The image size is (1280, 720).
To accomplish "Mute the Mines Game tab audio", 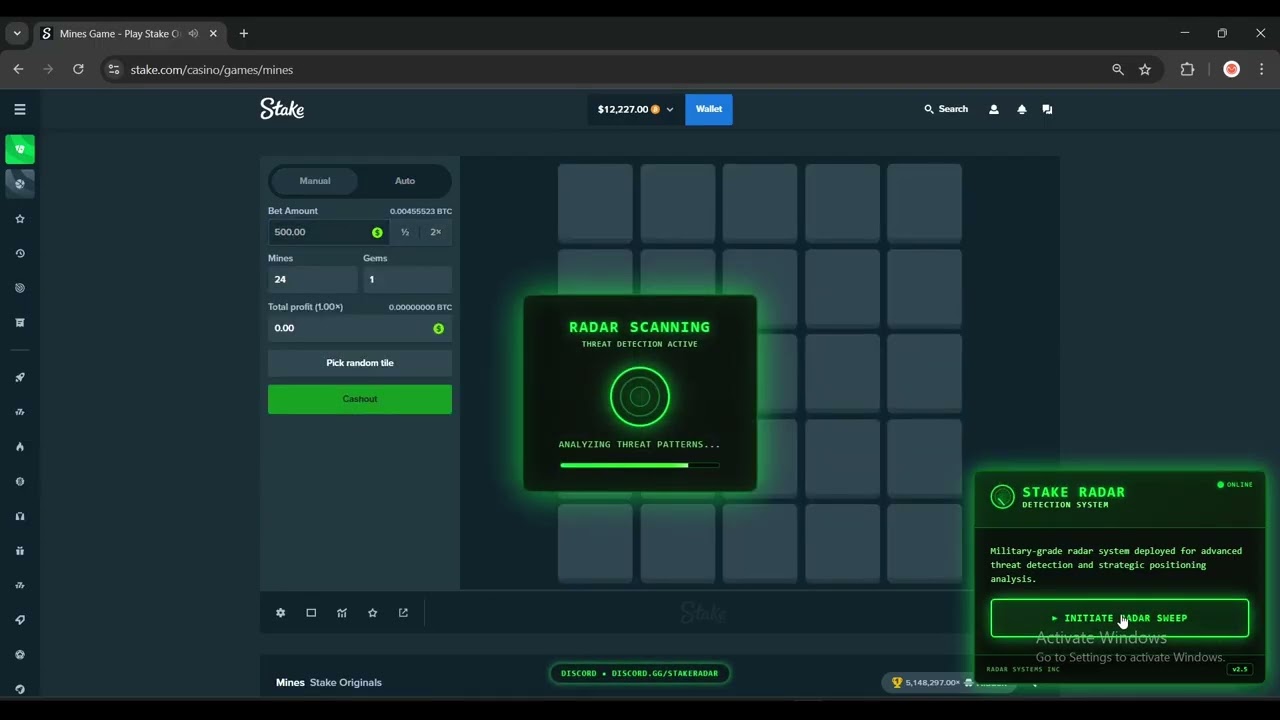I will point(193,33).
